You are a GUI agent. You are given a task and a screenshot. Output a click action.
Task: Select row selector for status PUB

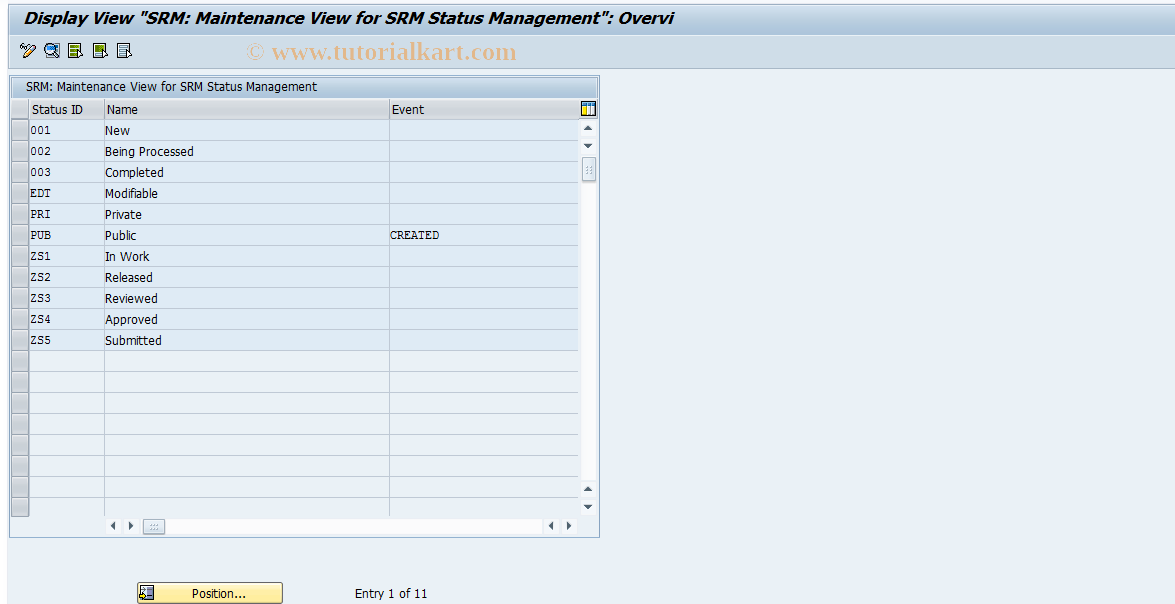point(20,235)
